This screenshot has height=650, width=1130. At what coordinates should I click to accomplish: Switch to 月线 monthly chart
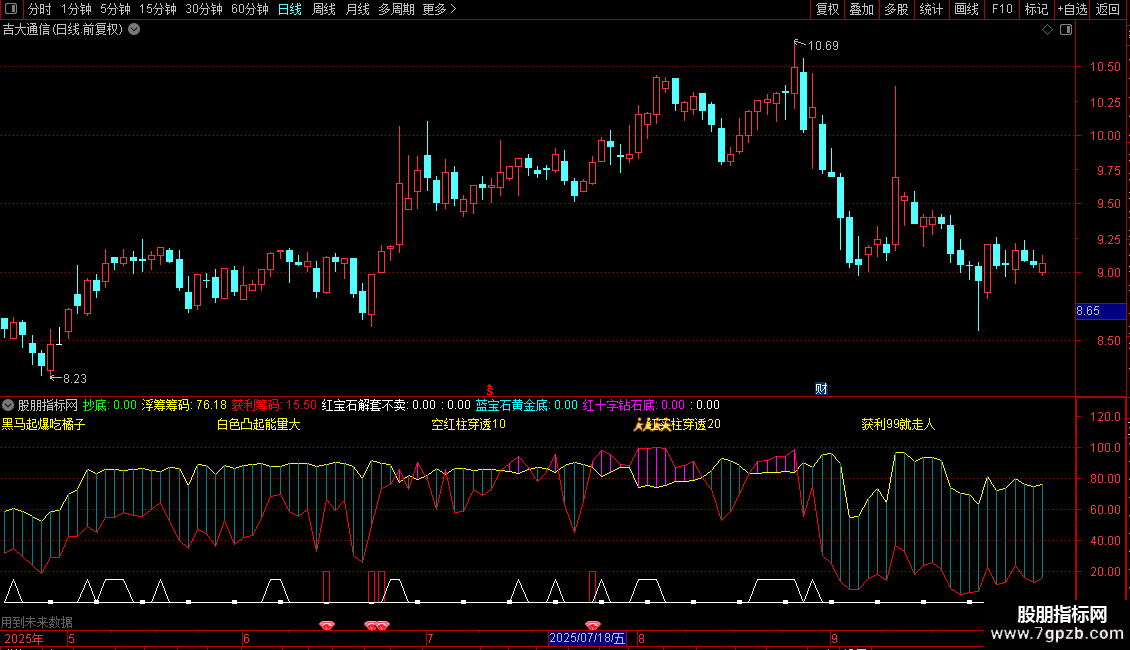pyautogui.click(x=357, y=9)
